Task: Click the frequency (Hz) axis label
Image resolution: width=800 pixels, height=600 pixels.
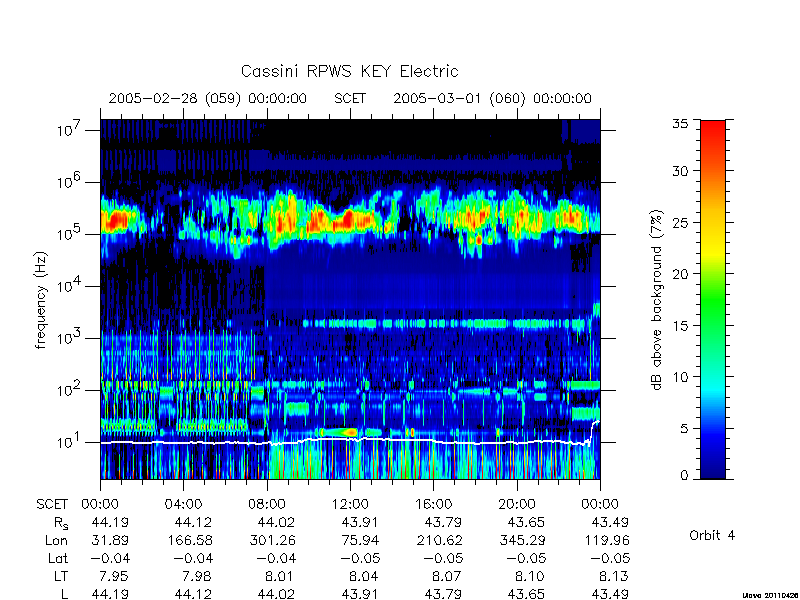Action: [41, 300]
